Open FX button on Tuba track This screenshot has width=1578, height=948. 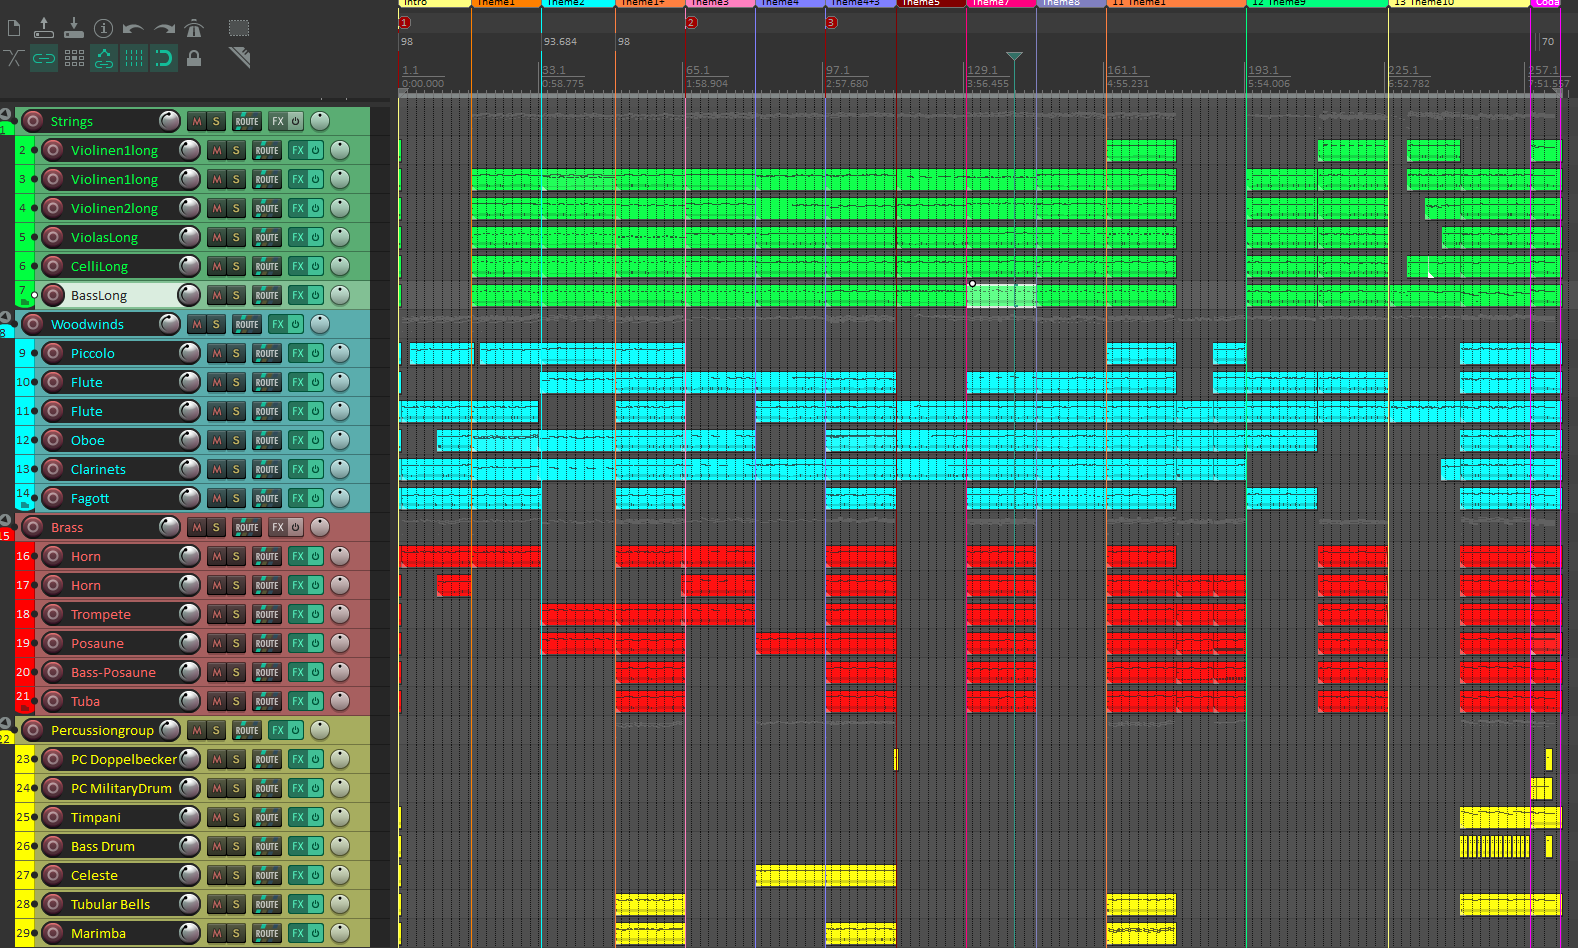pos(297,701)
